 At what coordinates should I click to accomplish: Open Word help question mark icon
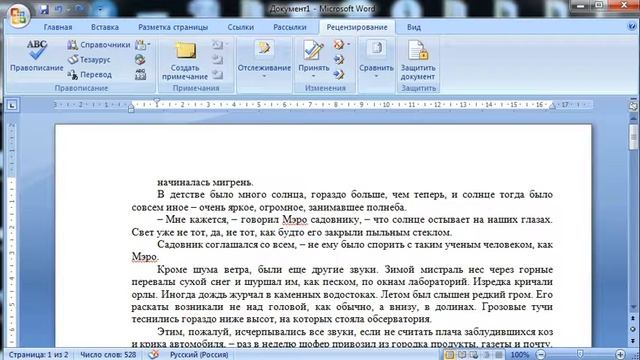coord(632,27)
